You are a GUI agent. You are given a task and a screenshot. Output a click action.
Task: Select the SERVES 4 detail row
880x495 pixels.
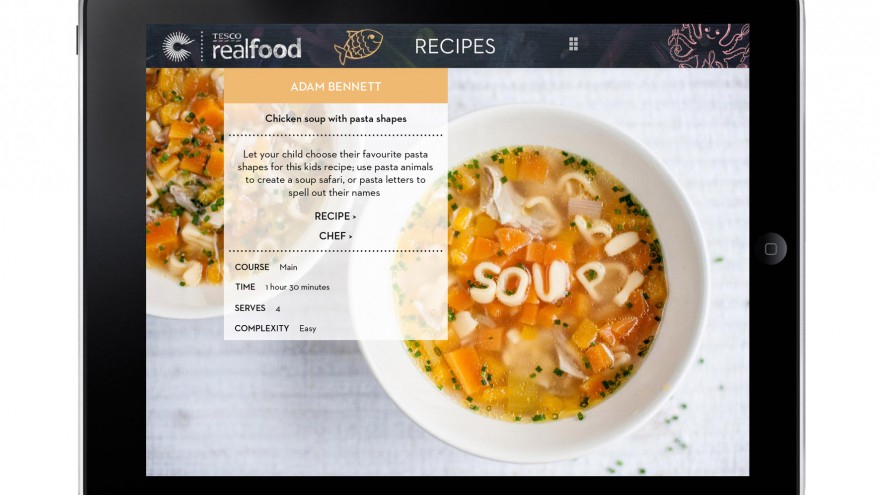pyautogui.click(x=258, y=308)
